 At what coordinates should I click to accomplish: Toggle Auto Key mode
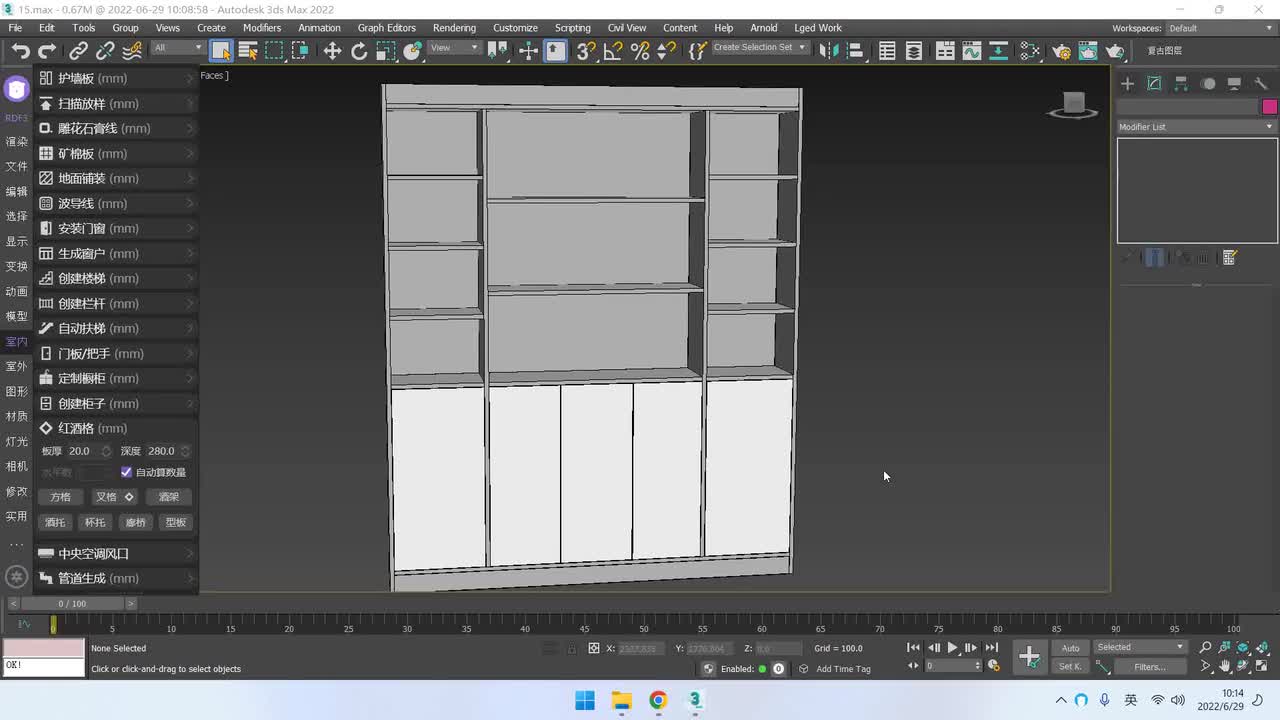coord(1070,648)
